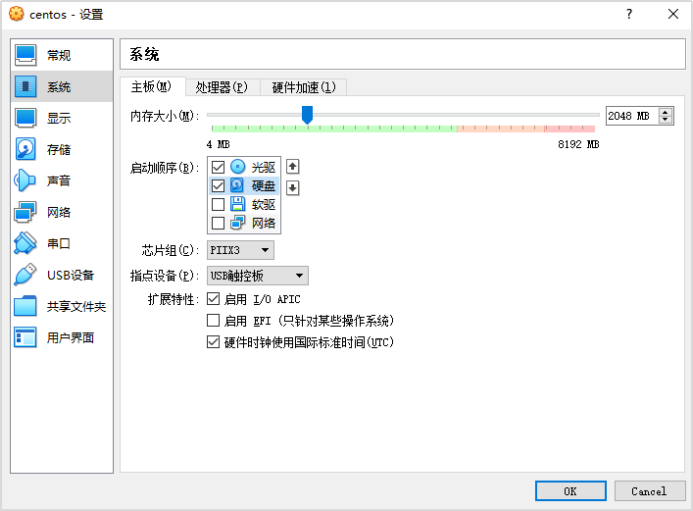Select the USB设备 sidebar label
Viewport: 693px width, 511px height.
[70, 275]
